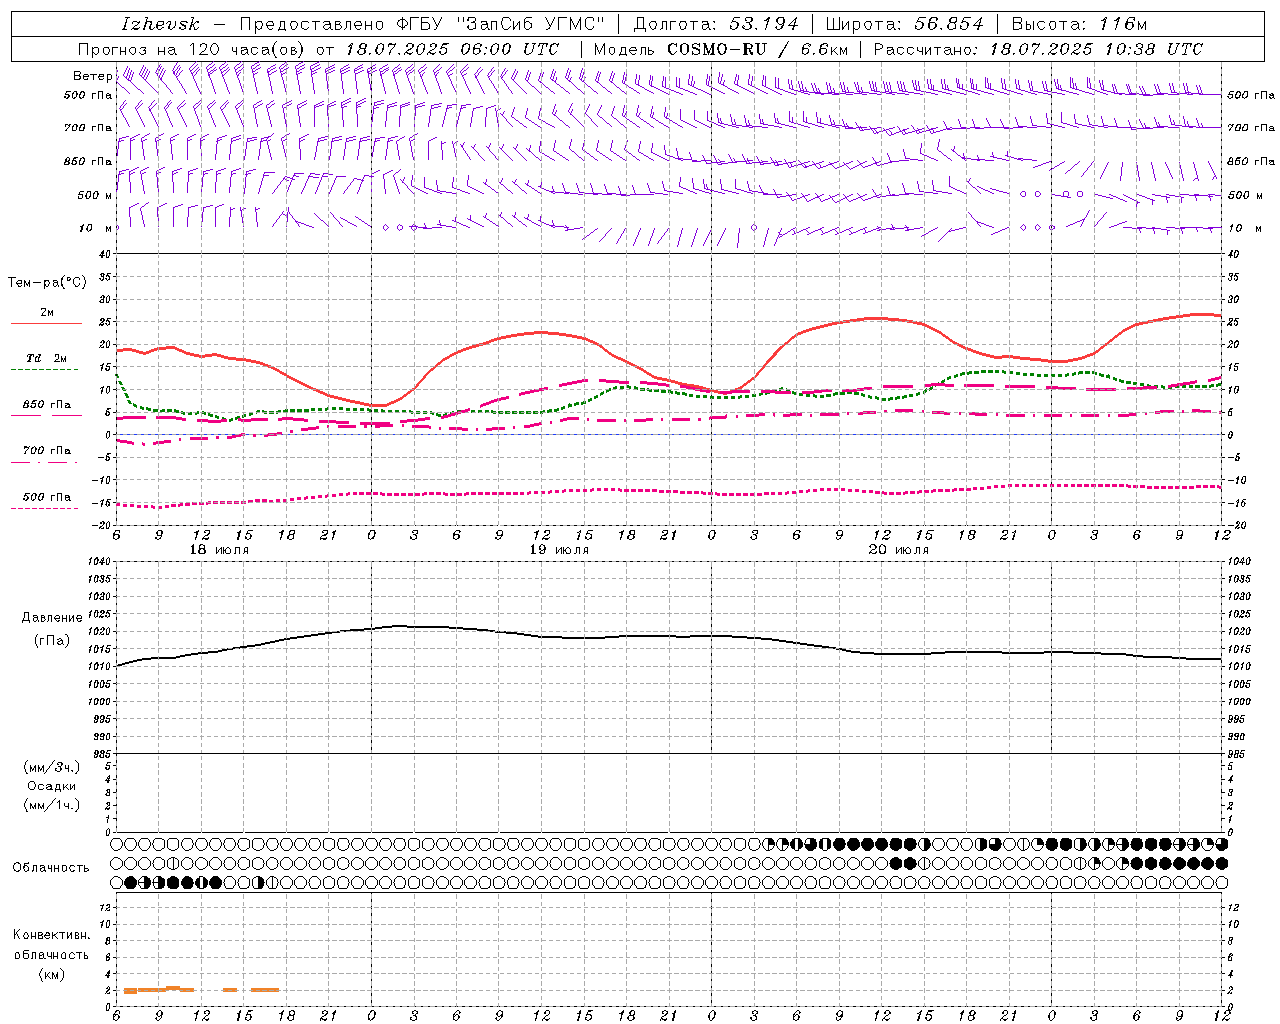Click left "850 гПа" wind level label
Image resolution: width=1280 pixels, height=1024 pixels.
(89, 161)
